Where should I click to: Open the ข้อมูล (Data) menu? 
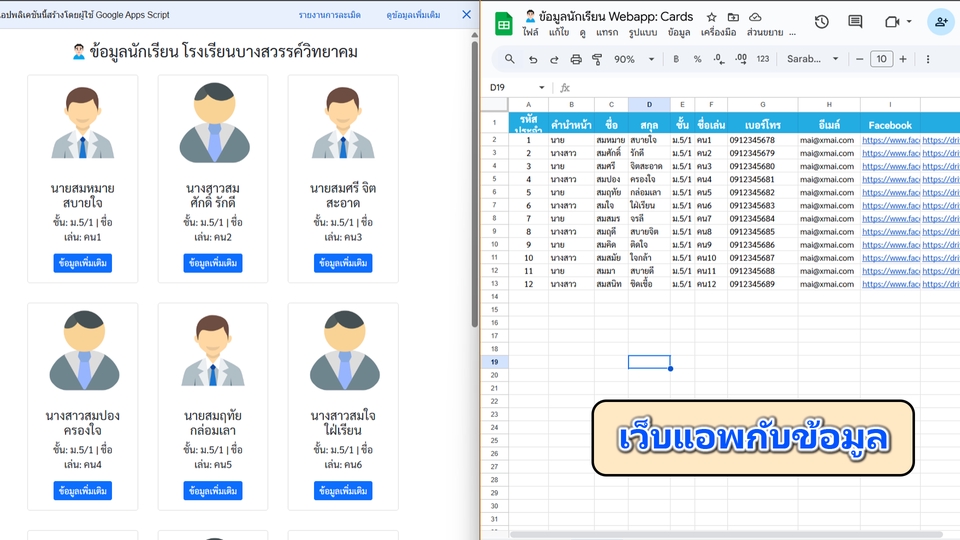point(679,32)
